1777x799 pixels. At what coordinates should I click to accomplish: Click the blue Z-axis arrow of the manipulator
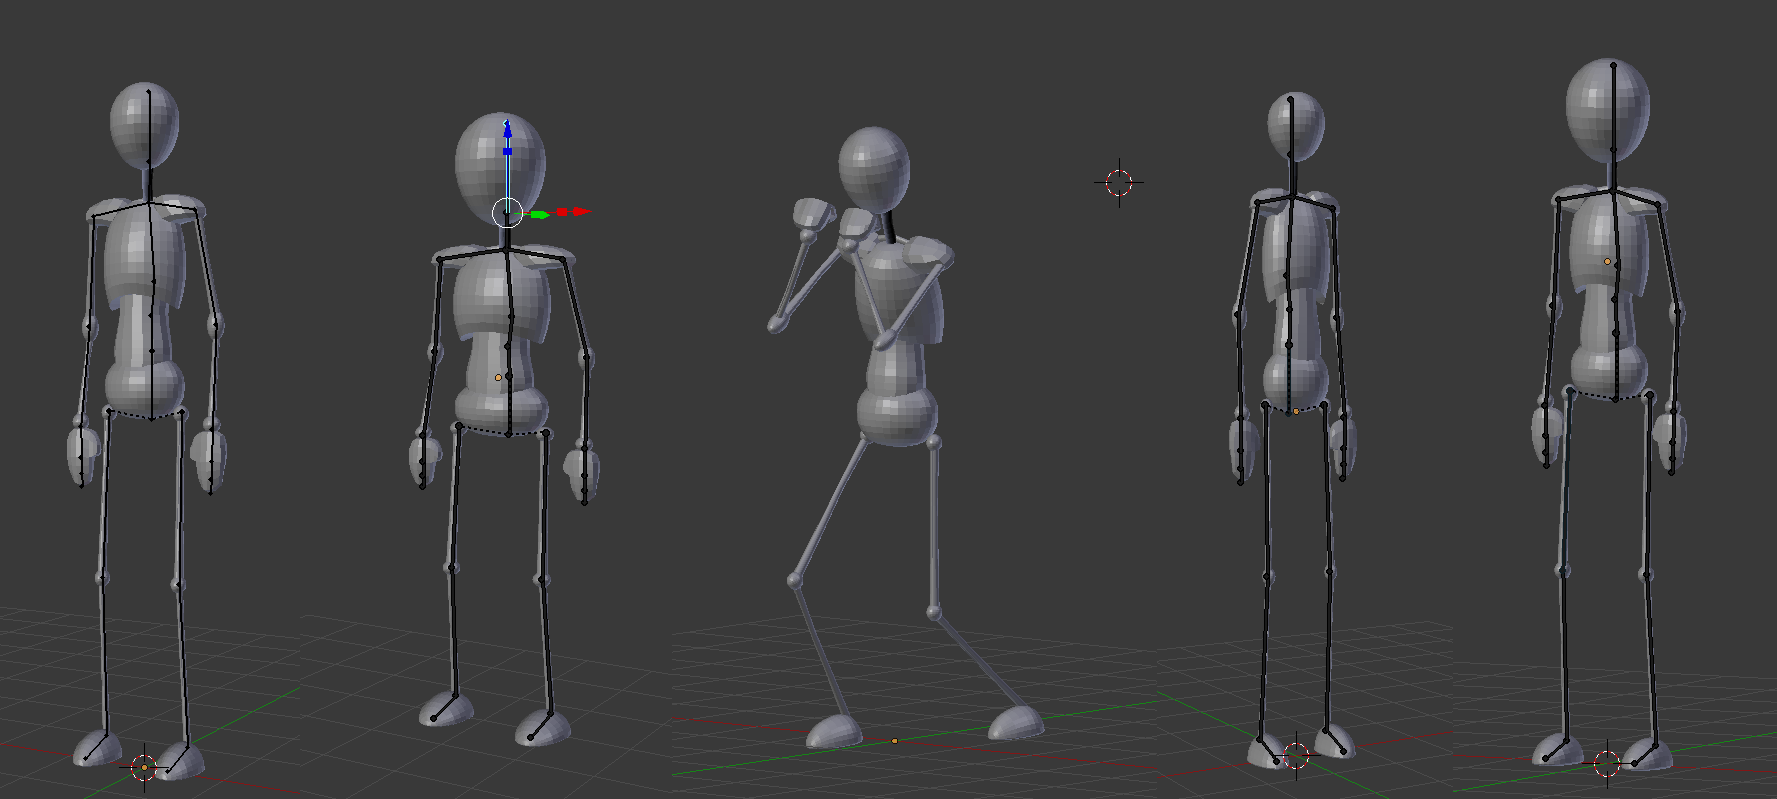point(507,130)
